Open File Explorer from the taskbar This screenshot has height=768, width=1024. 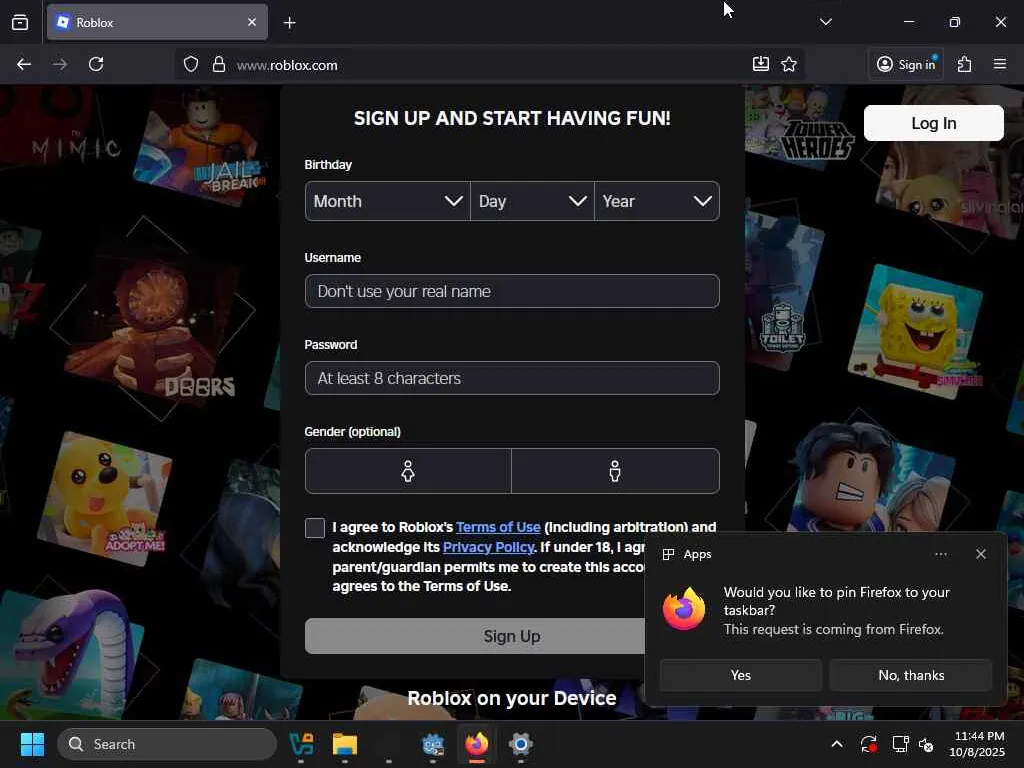345,744
